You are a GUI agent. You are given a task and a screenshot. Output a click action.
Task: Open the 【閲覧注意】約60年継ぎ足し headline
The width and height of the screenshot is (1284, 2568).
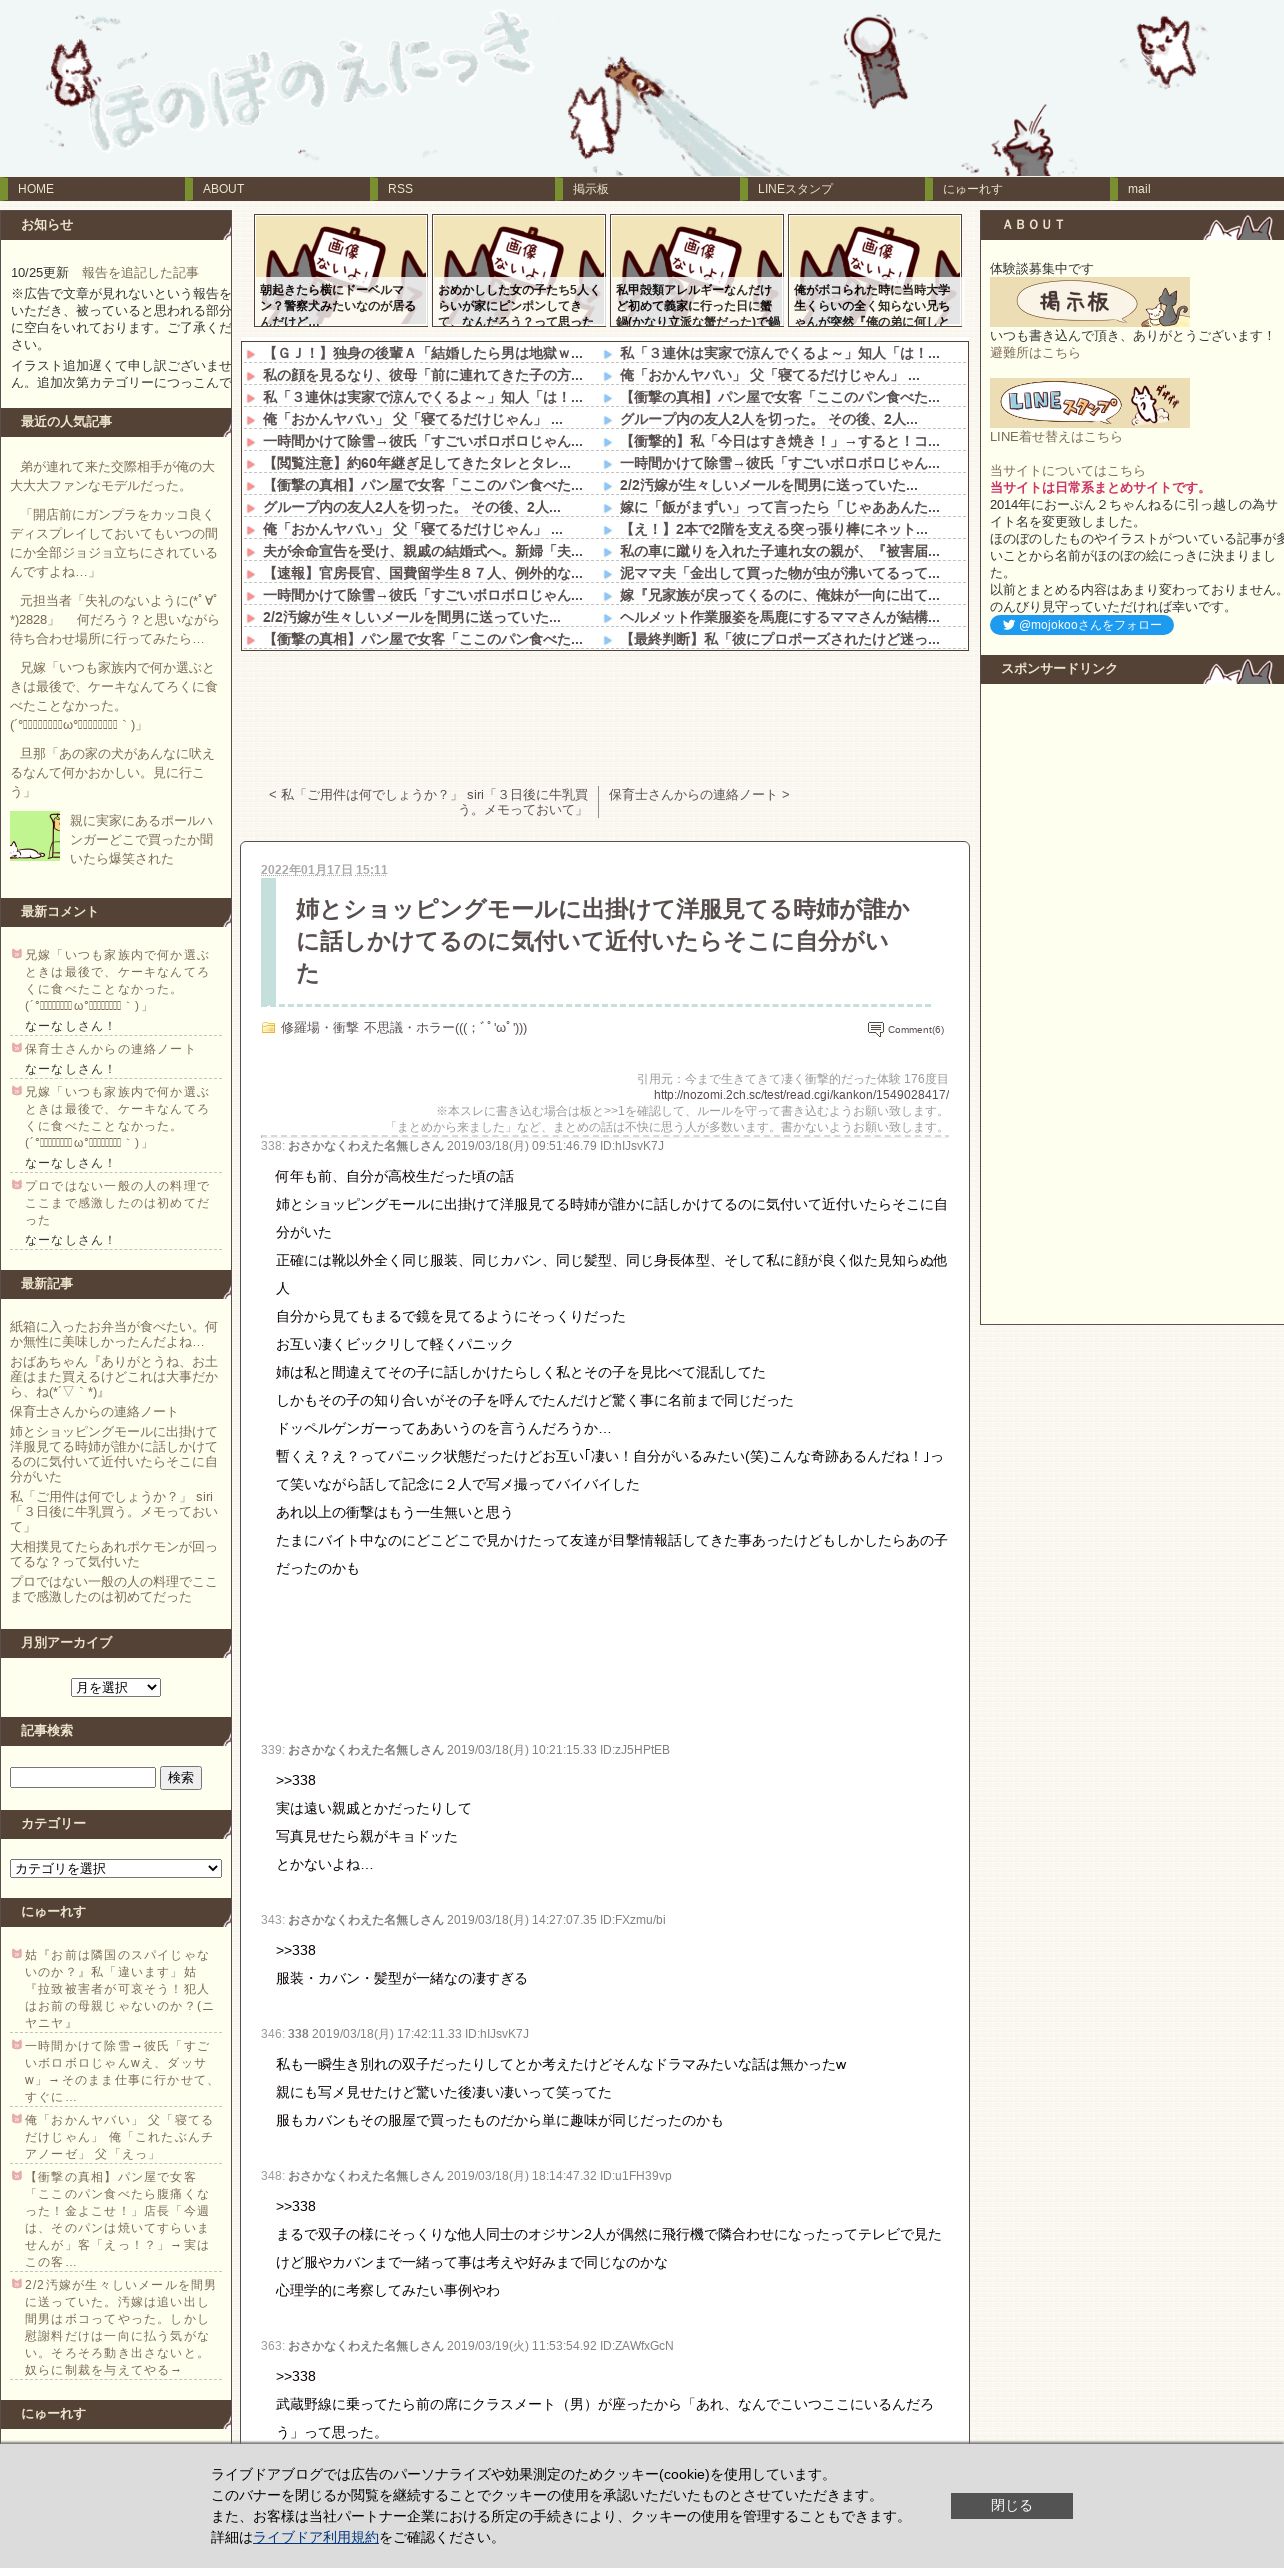417,464
